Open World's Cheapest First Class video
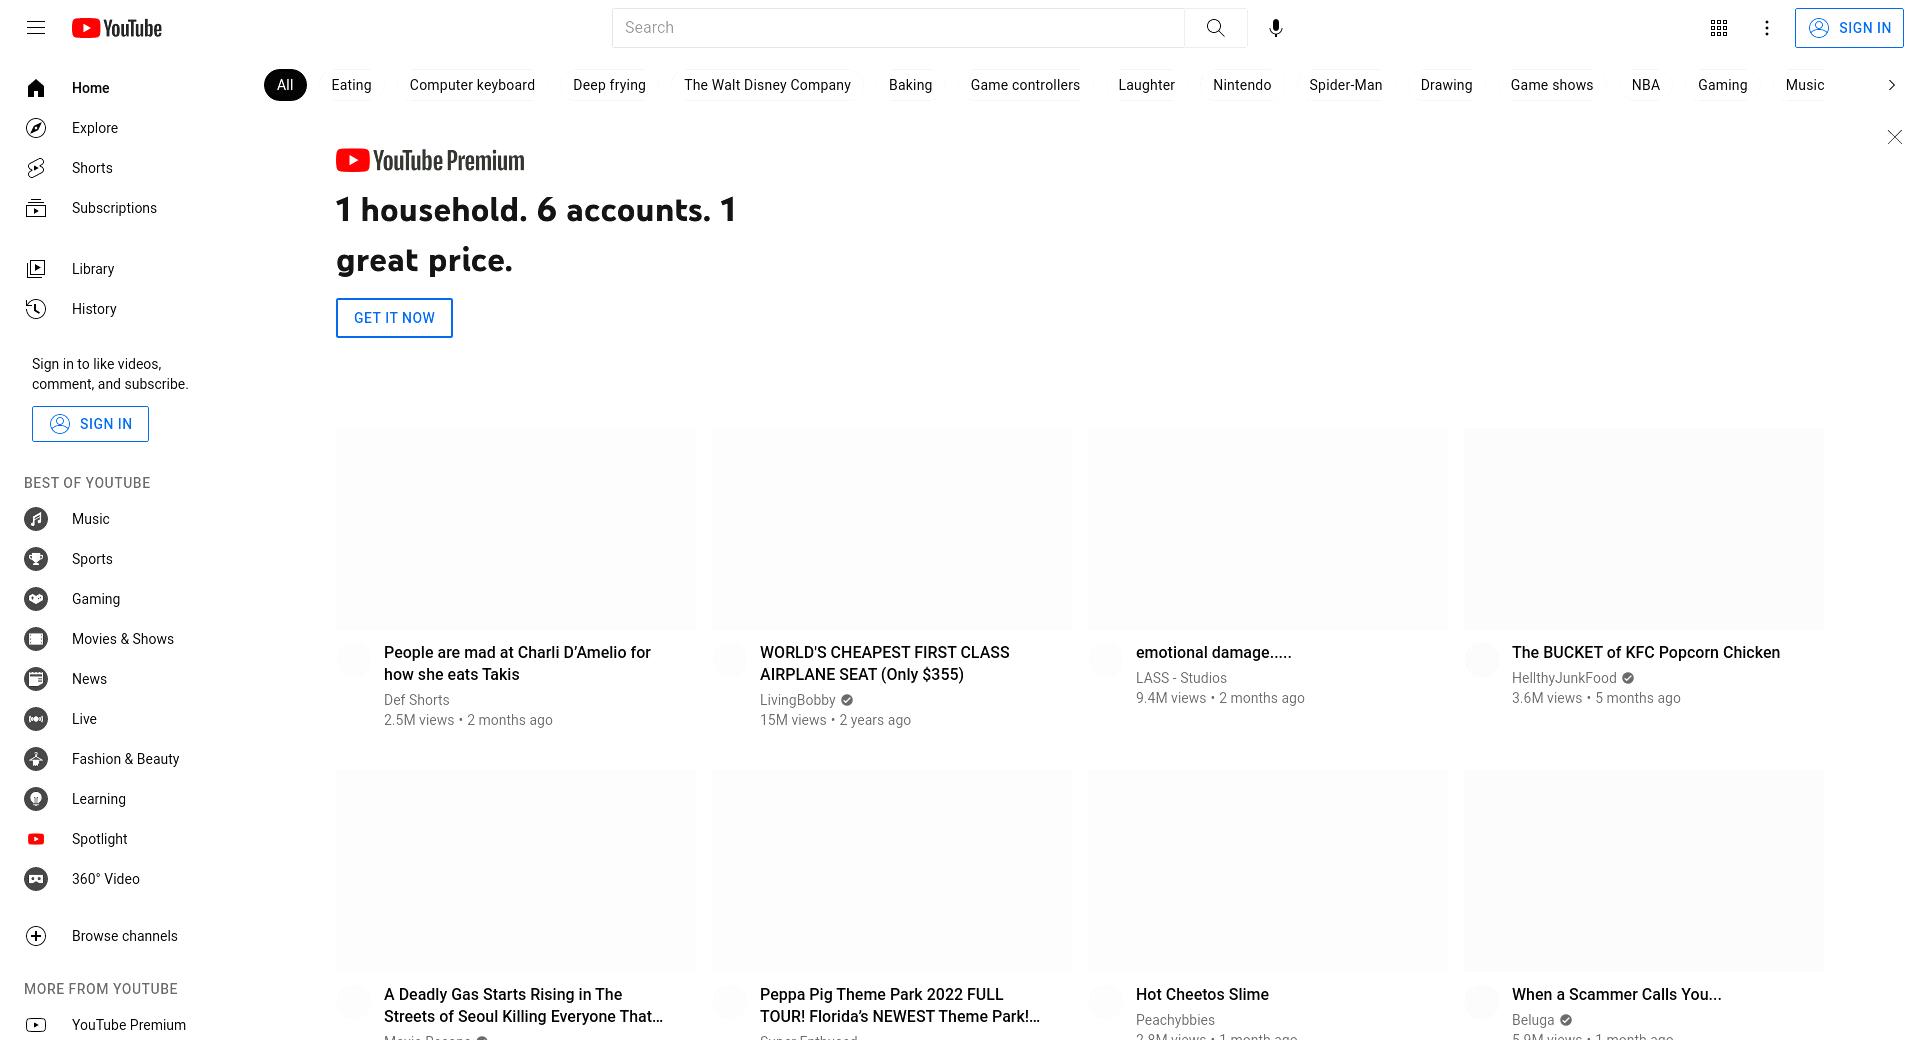The image size is (1920, 1040). (x=885, y=663)
